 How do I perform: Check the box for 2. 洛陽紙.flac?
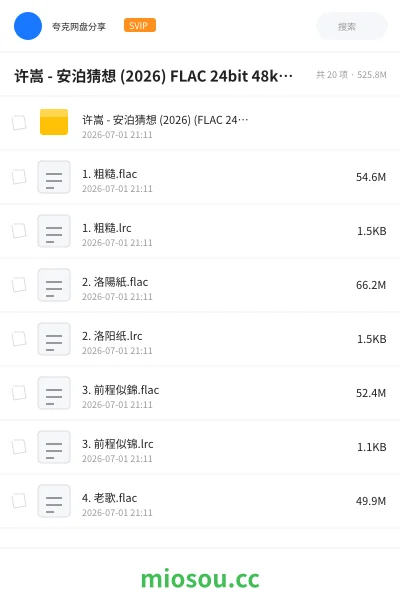pyautogui.click(x=19, y=285)
